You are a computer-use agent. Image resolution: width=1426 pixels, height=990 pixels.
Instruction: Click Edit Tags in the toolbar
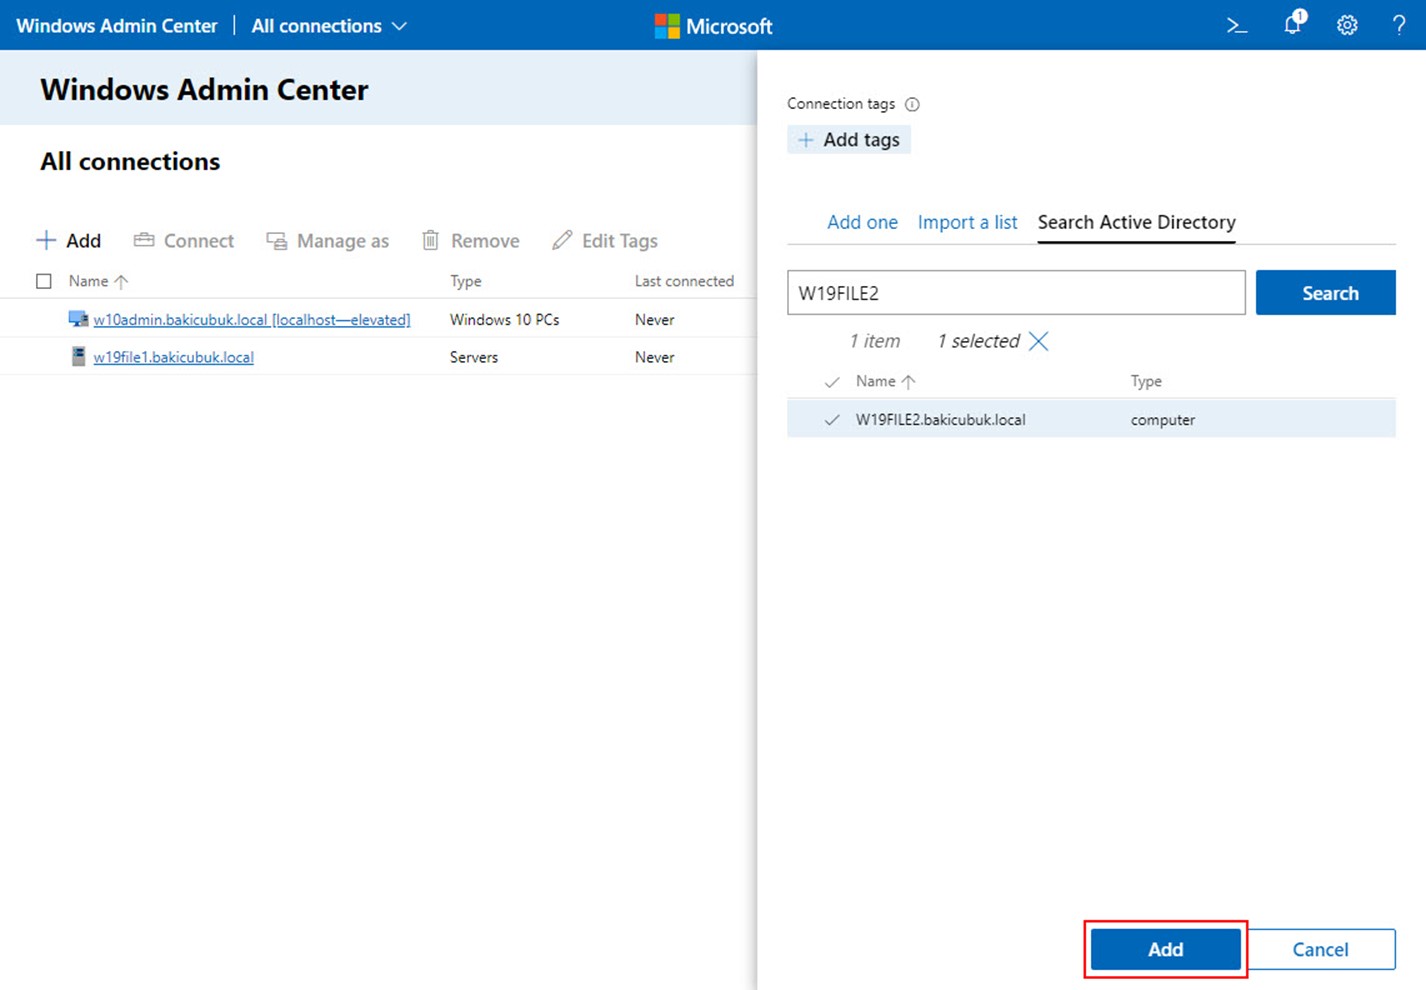[x=605, y=240]
